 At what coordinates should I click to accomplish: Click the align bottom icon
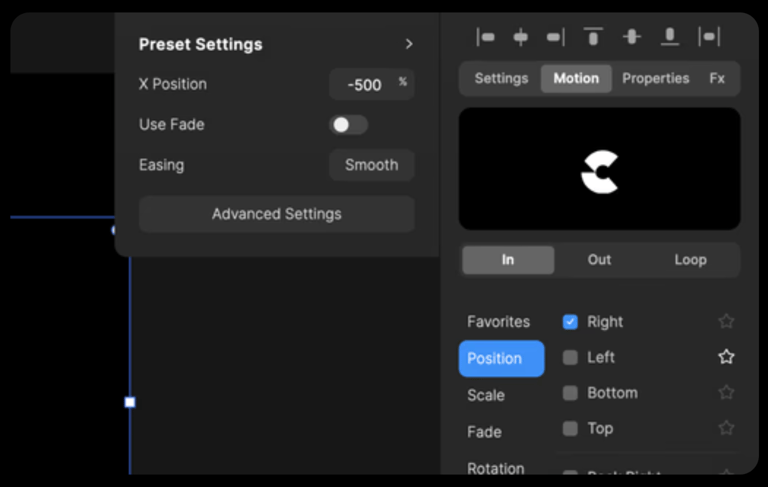pos(670,38)
